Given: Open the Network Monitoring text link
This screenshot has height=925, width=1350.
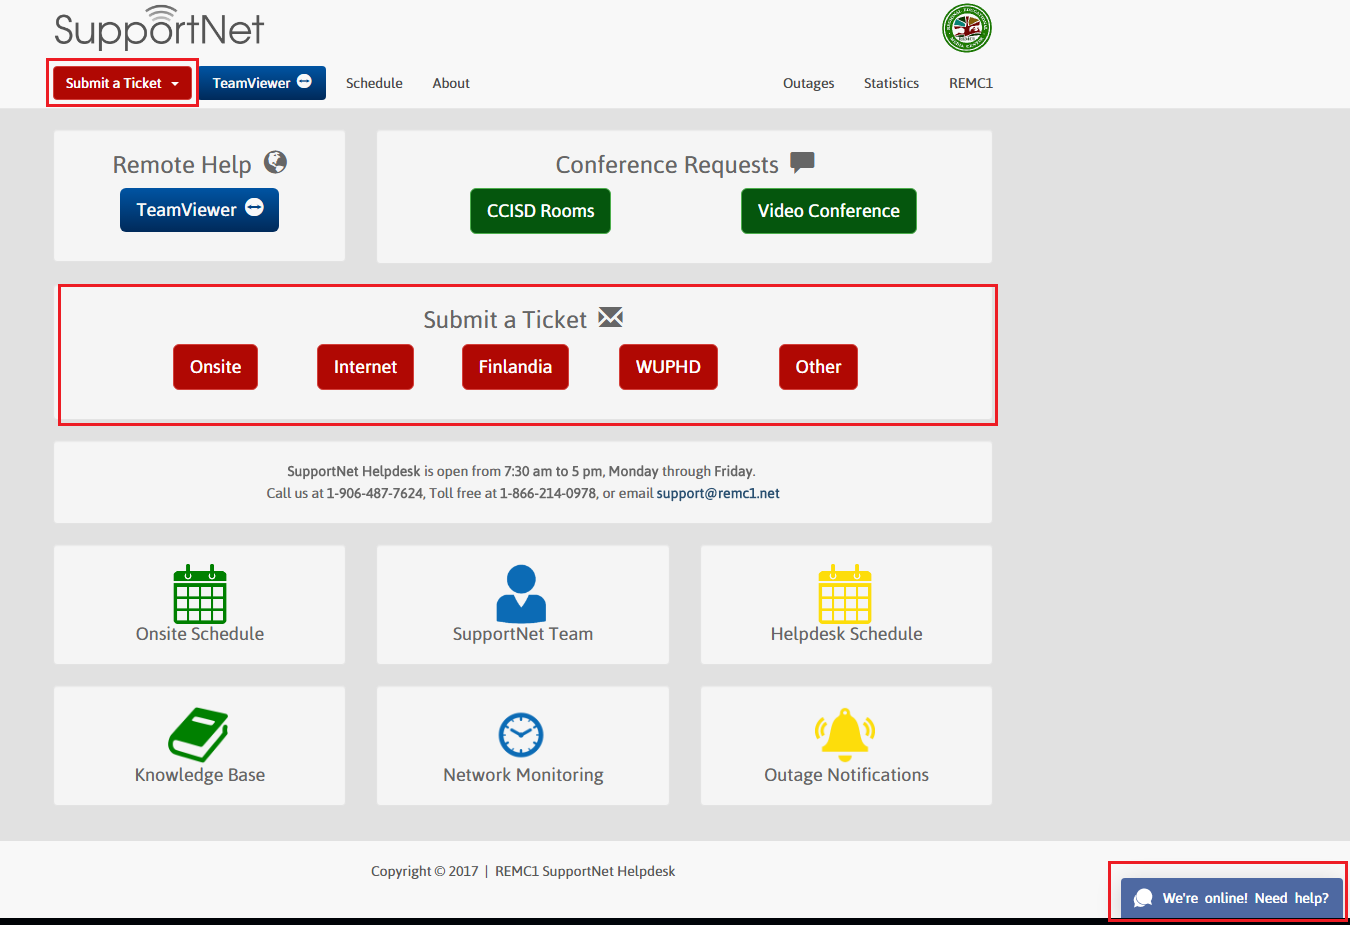Looking at the screenshot, I should (523, 775).
